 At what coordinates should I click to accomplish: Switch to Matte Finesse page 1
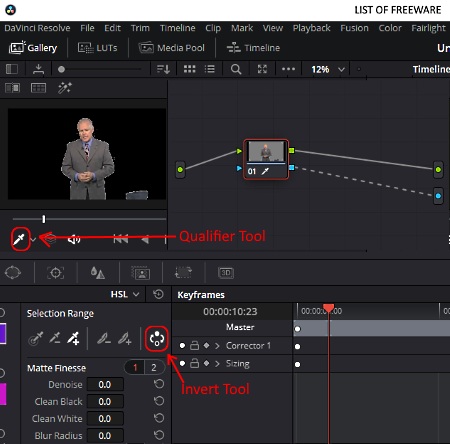pos(135,368)
